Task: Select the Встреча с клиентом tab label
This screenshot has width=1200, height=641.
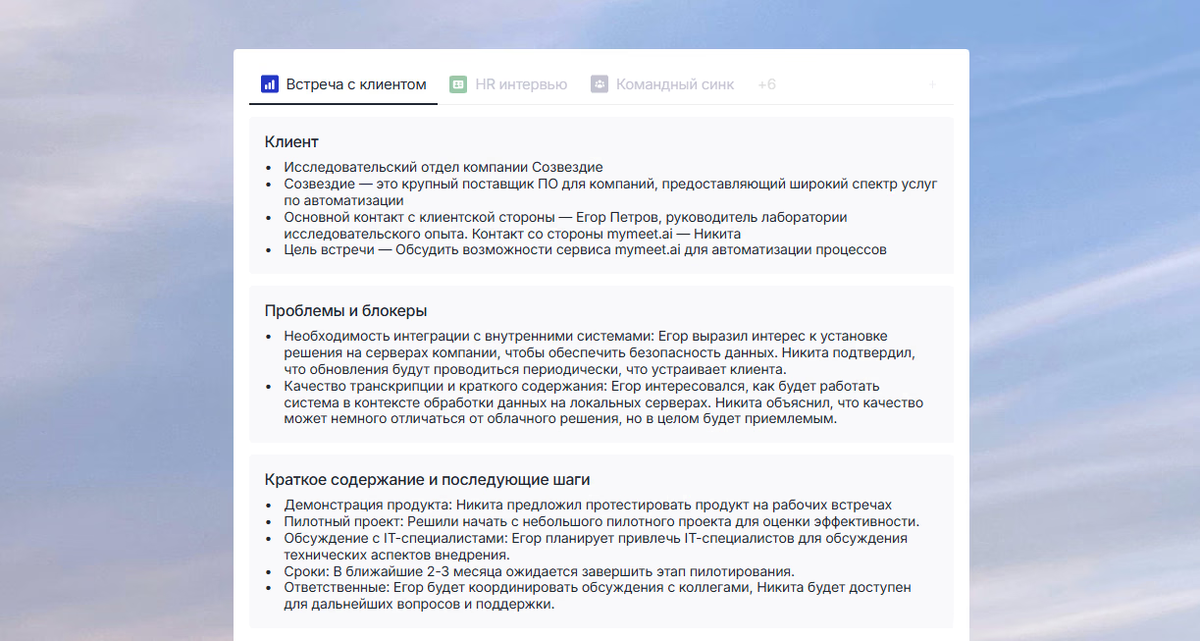Action: coord(356,85)
